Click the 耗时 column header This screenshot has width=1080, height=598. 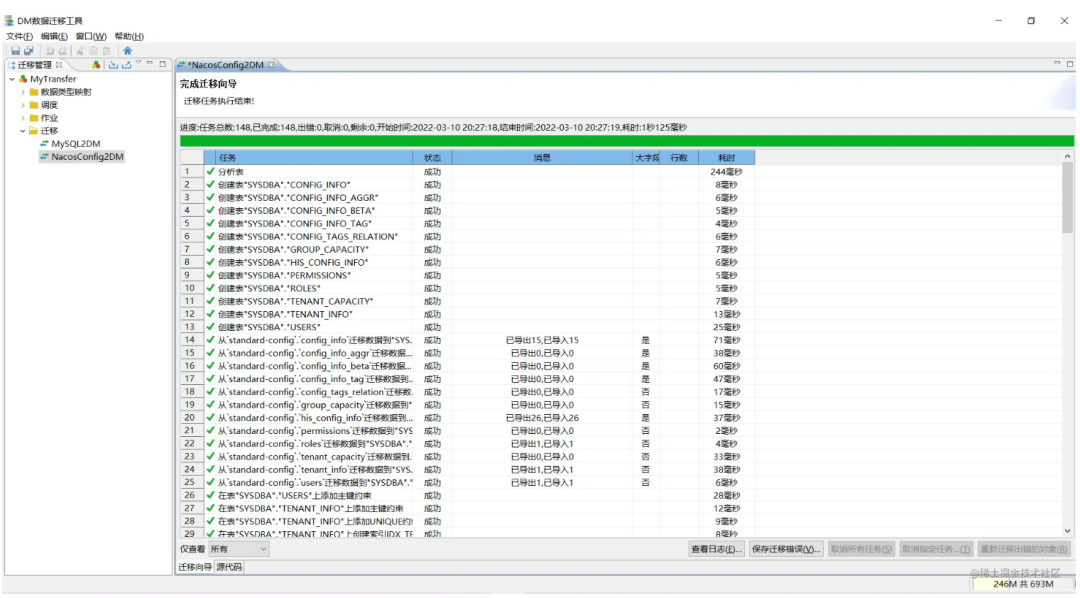727,158
